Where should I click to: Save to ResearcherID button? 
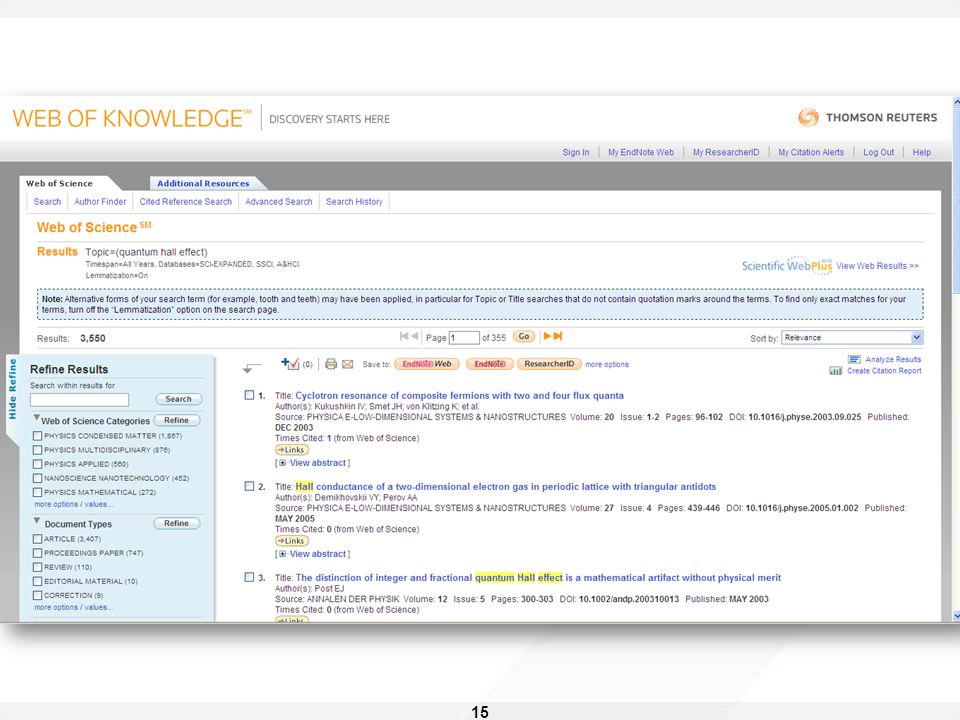[x=549, y=364]
